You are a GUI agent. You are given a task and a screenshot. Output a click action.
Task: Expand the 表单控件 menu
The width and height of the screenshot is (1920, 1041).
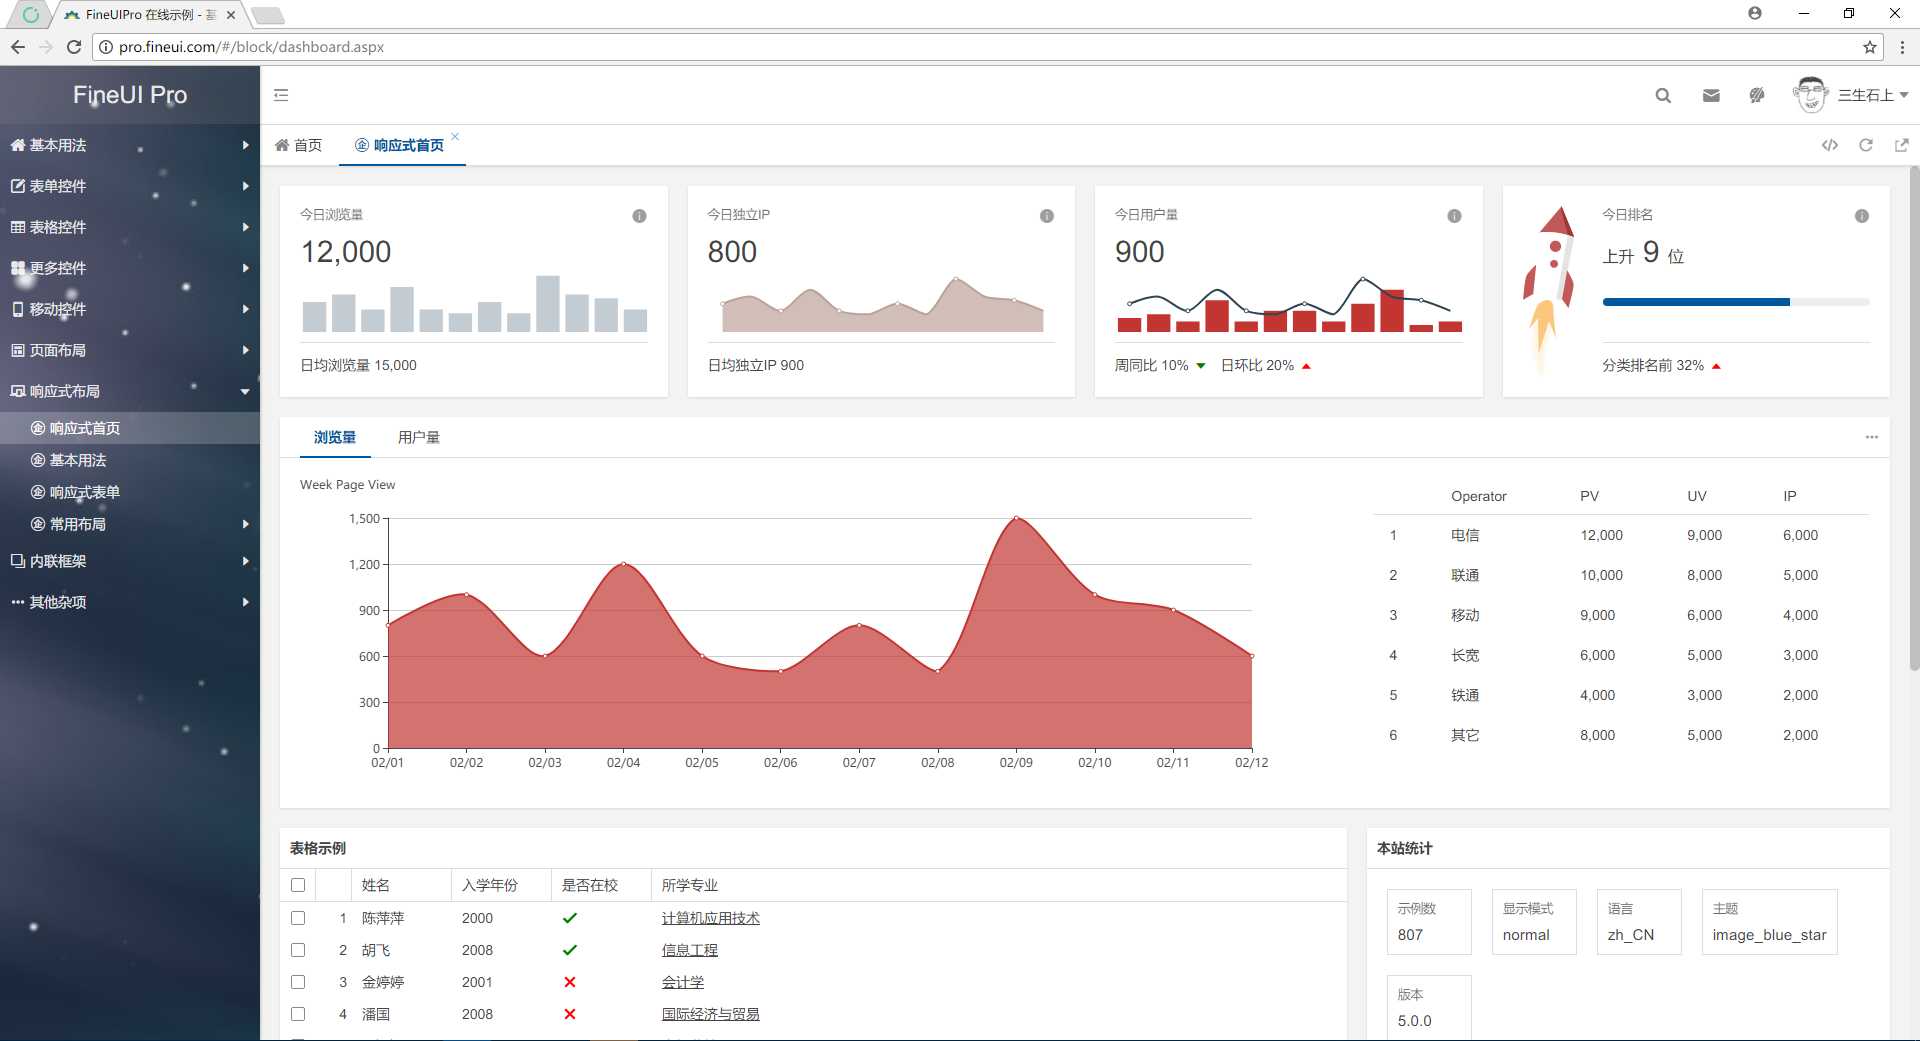click(130, 186)
